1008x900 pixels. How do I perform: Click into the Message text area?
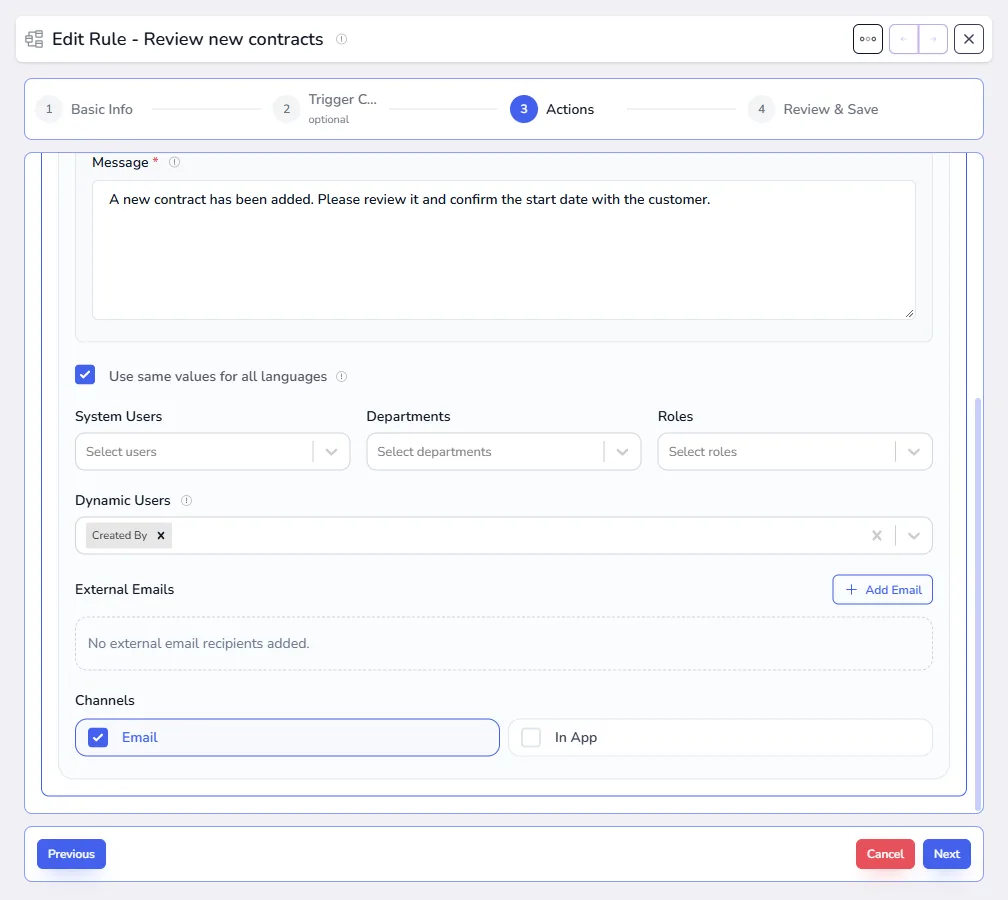(x=503, y=250)
